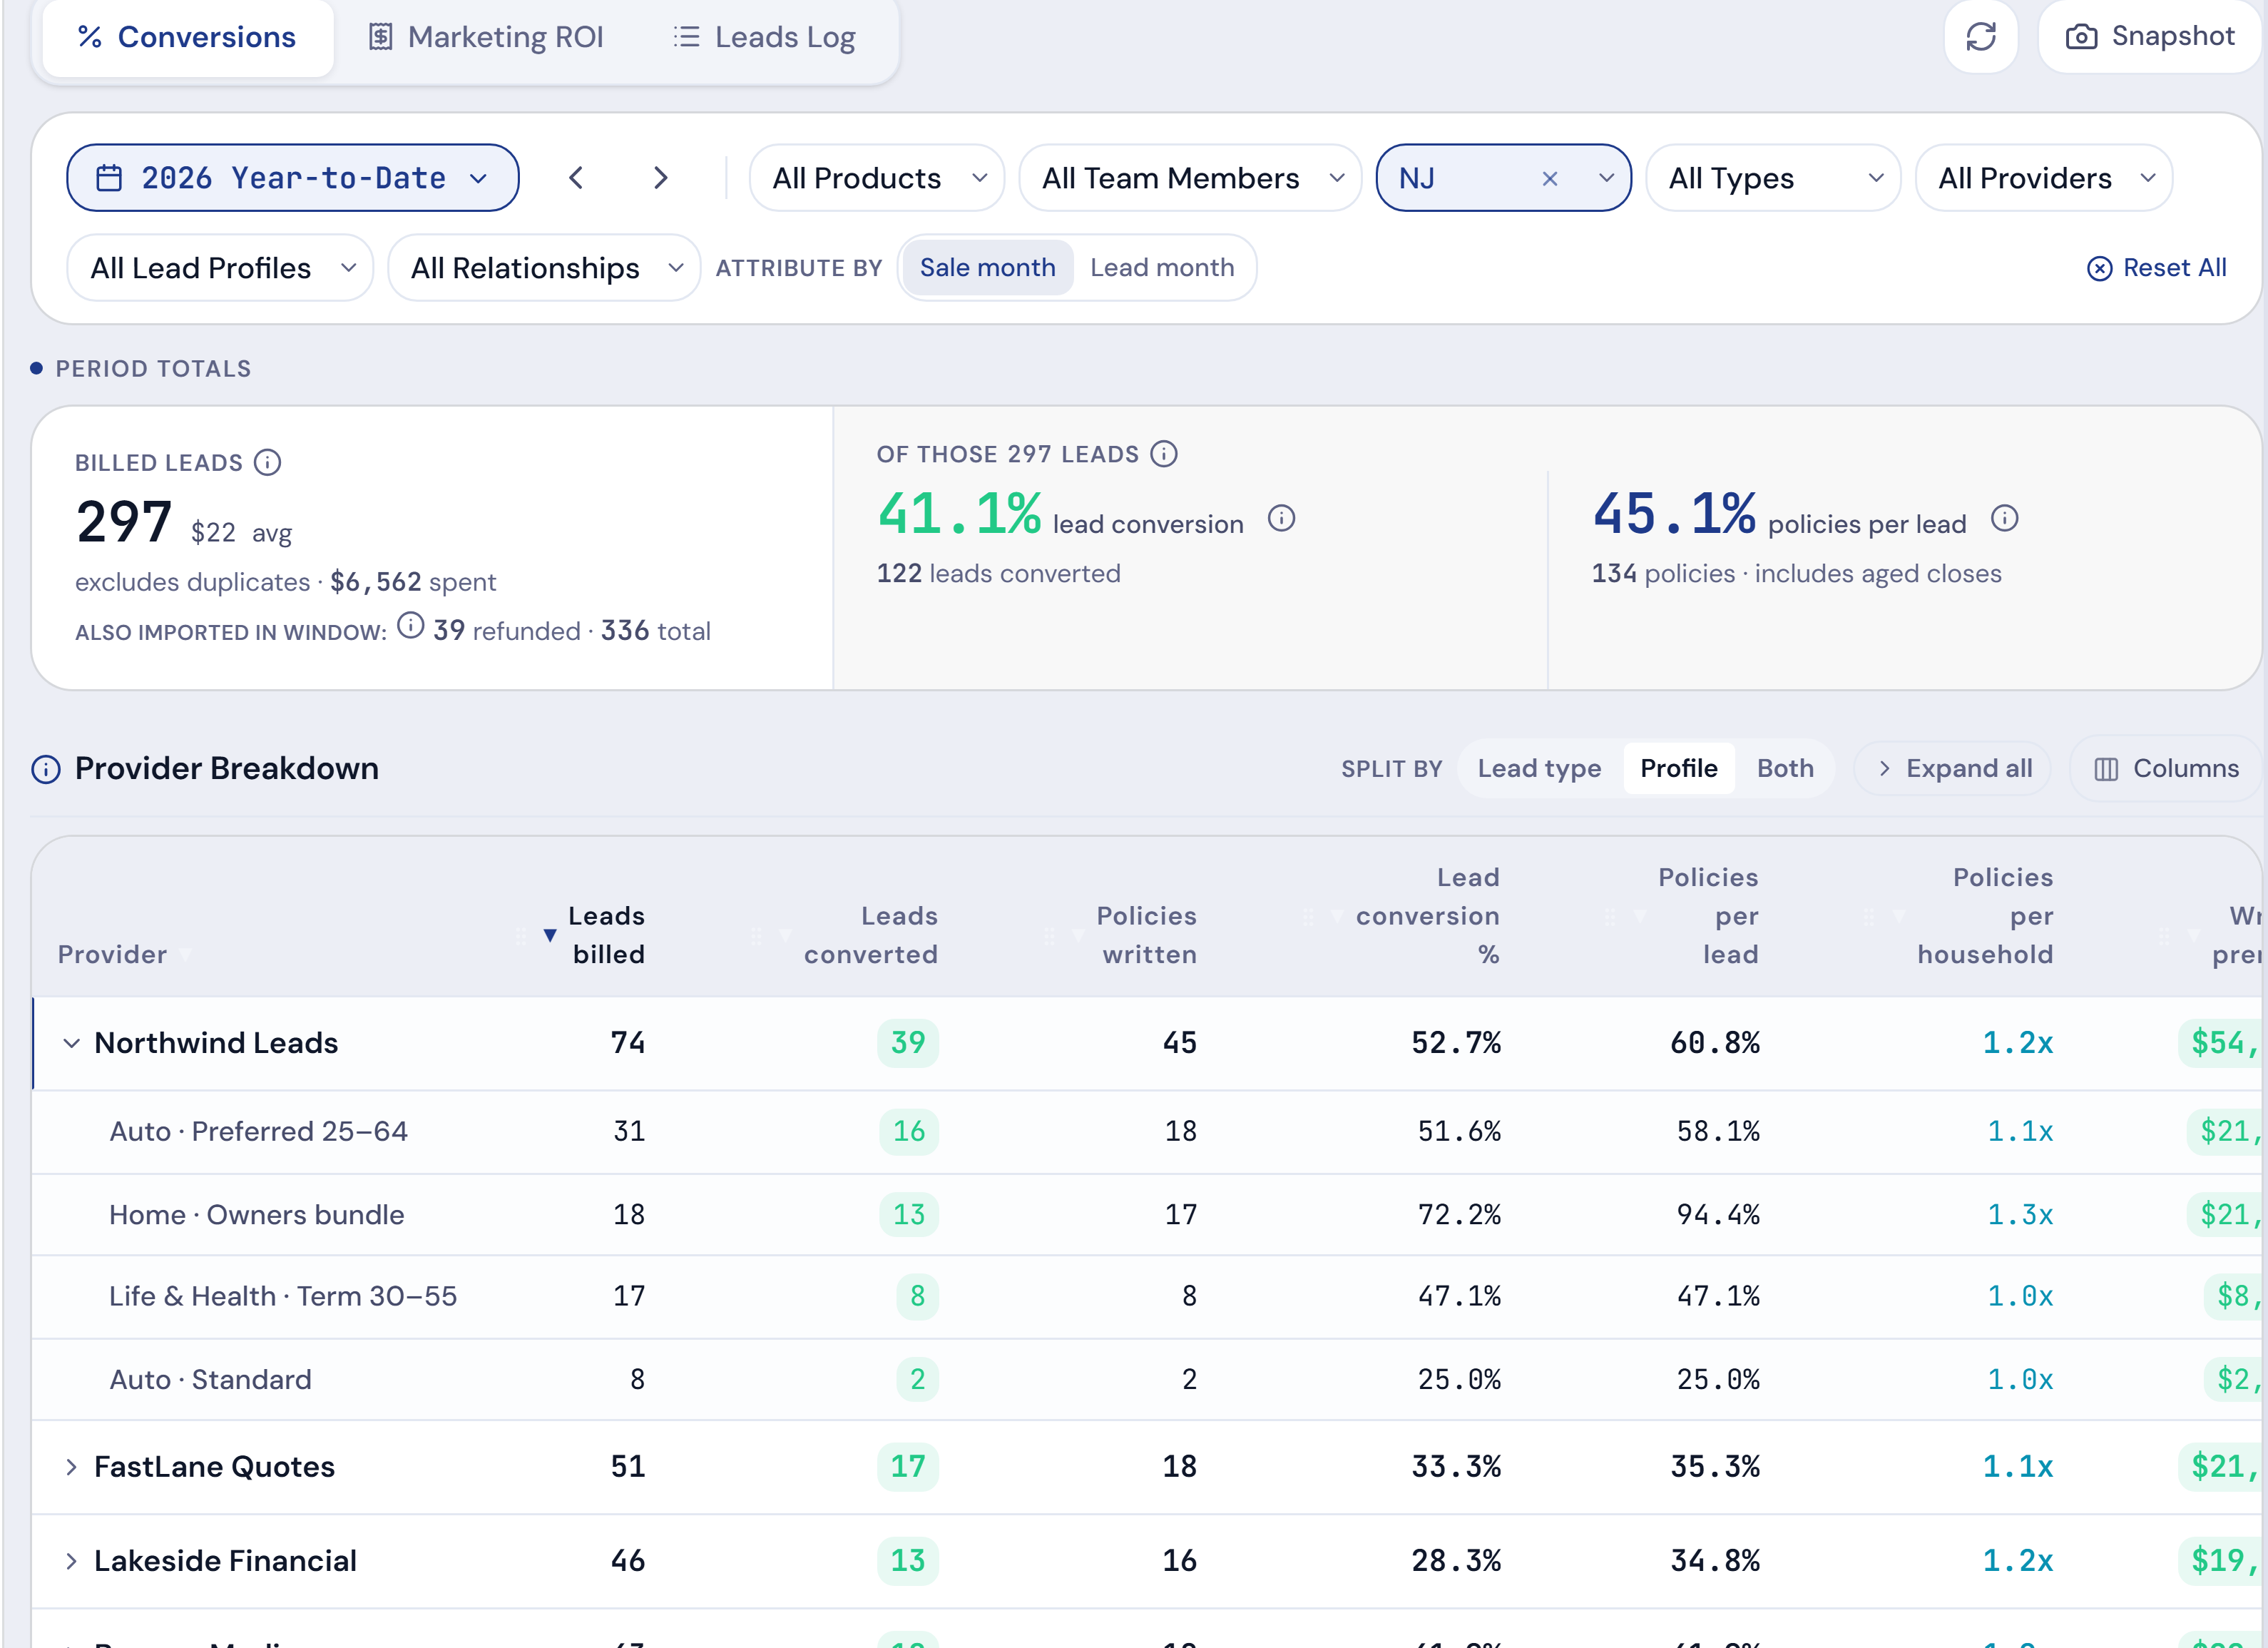Image resolution: width=2268 pixels, height=1648 pixels.
Task: Expand the Lakeside Financial row
Action: coord(71,1561)
